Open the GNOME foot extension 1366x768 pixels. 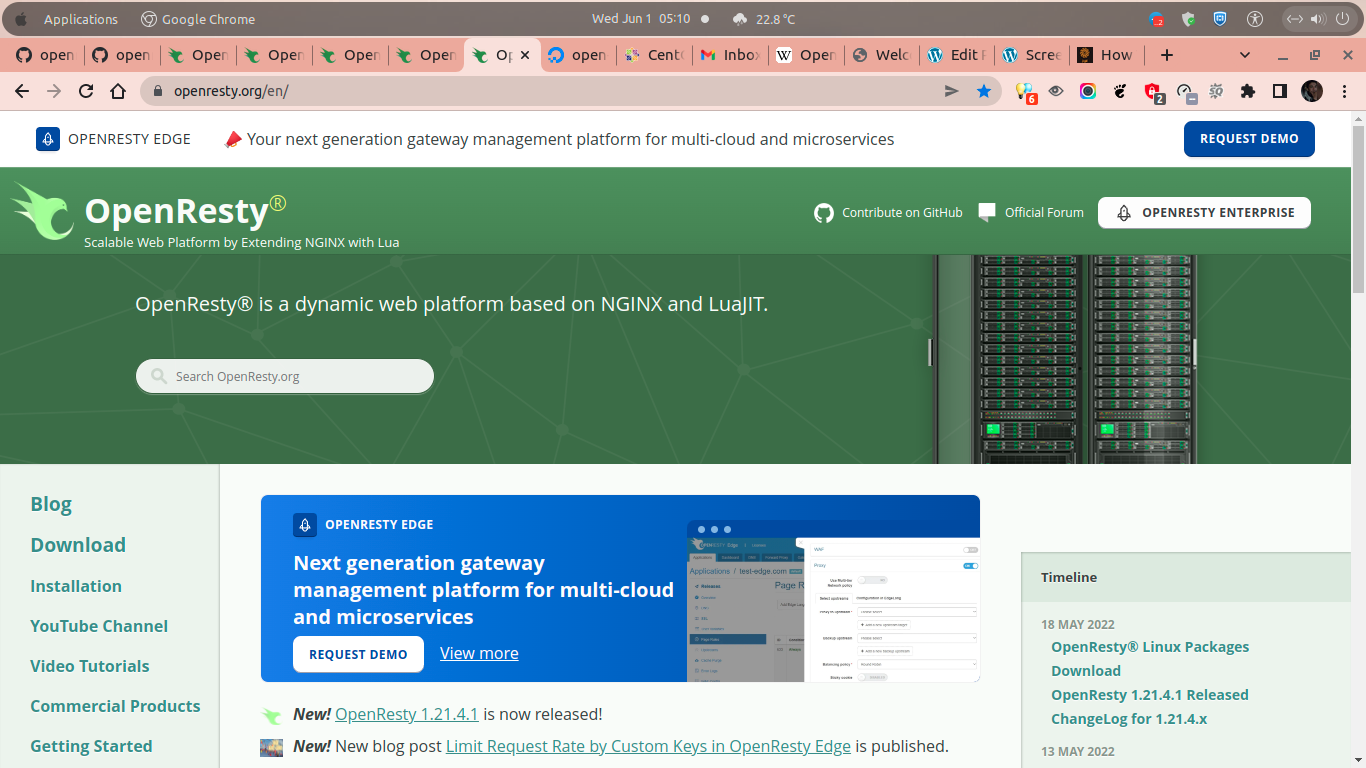tap(1120, 91)
